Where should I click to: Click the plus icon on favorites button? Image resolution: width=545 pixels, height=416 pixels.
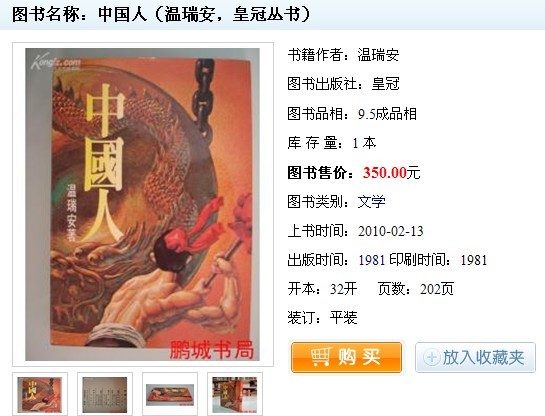pyautogui.click(x=432, y=357)
